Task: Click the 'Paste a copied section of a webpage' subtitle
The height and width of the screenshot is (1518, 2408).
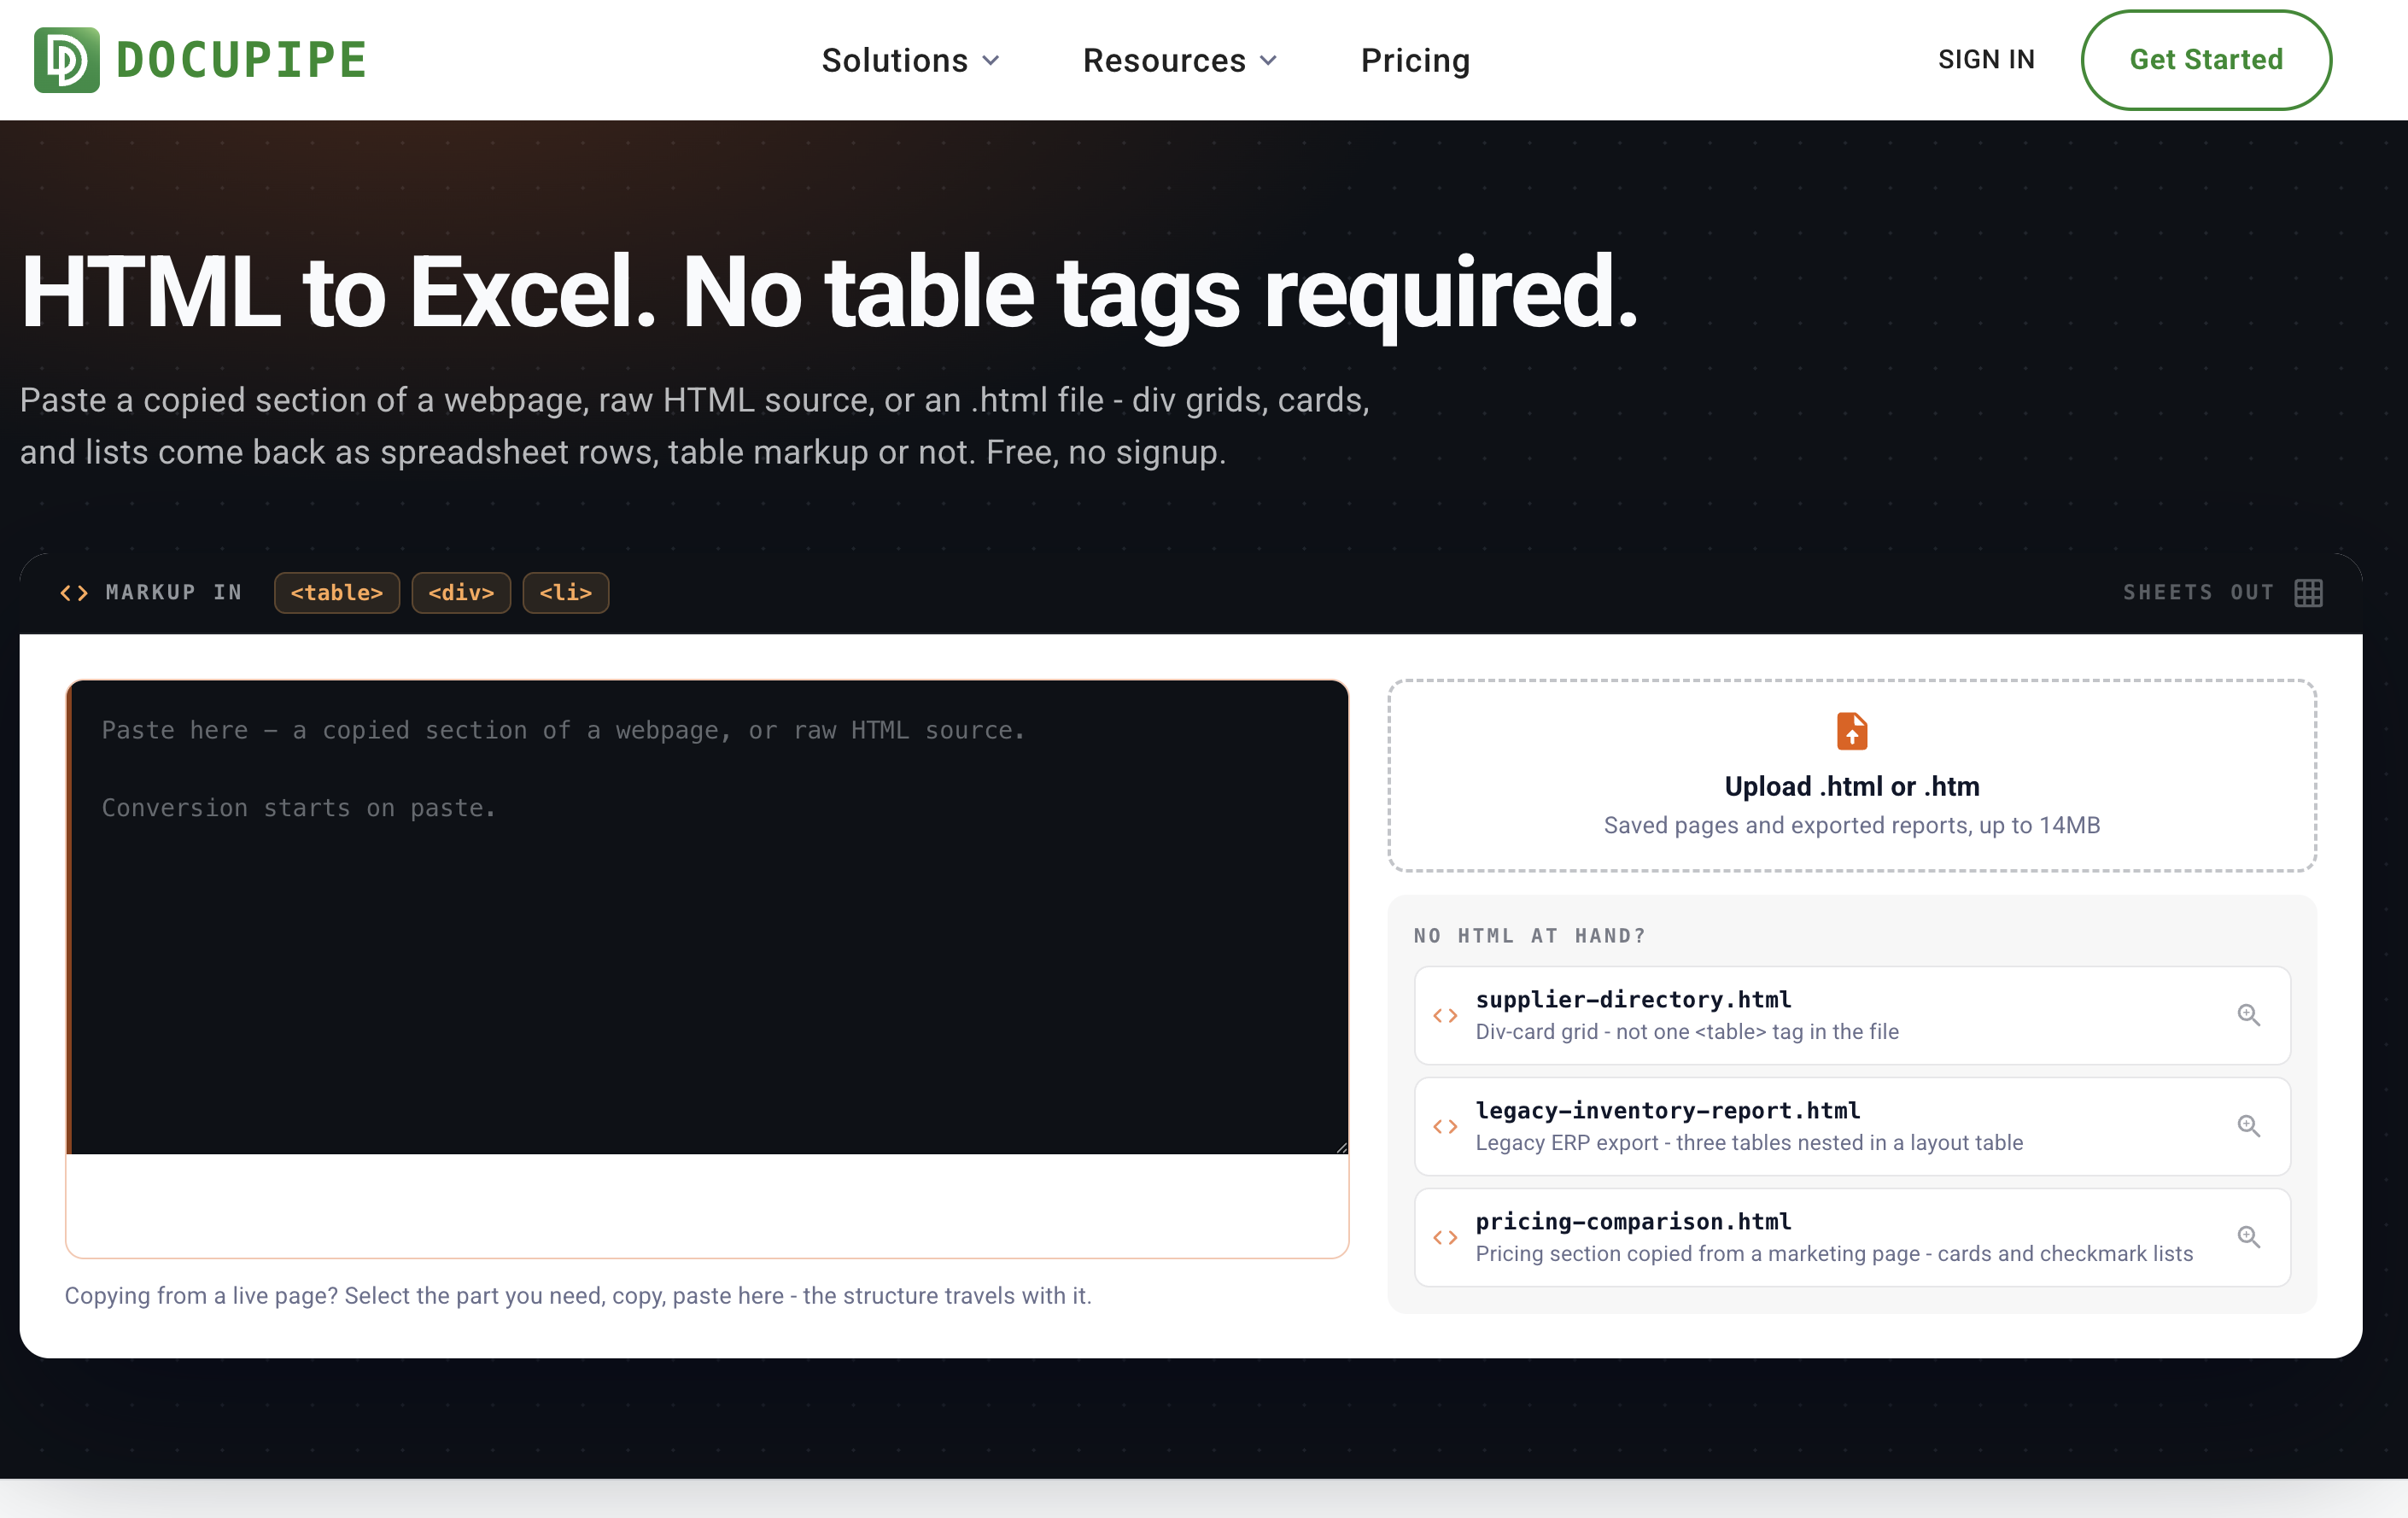Action: pos(695,426)
